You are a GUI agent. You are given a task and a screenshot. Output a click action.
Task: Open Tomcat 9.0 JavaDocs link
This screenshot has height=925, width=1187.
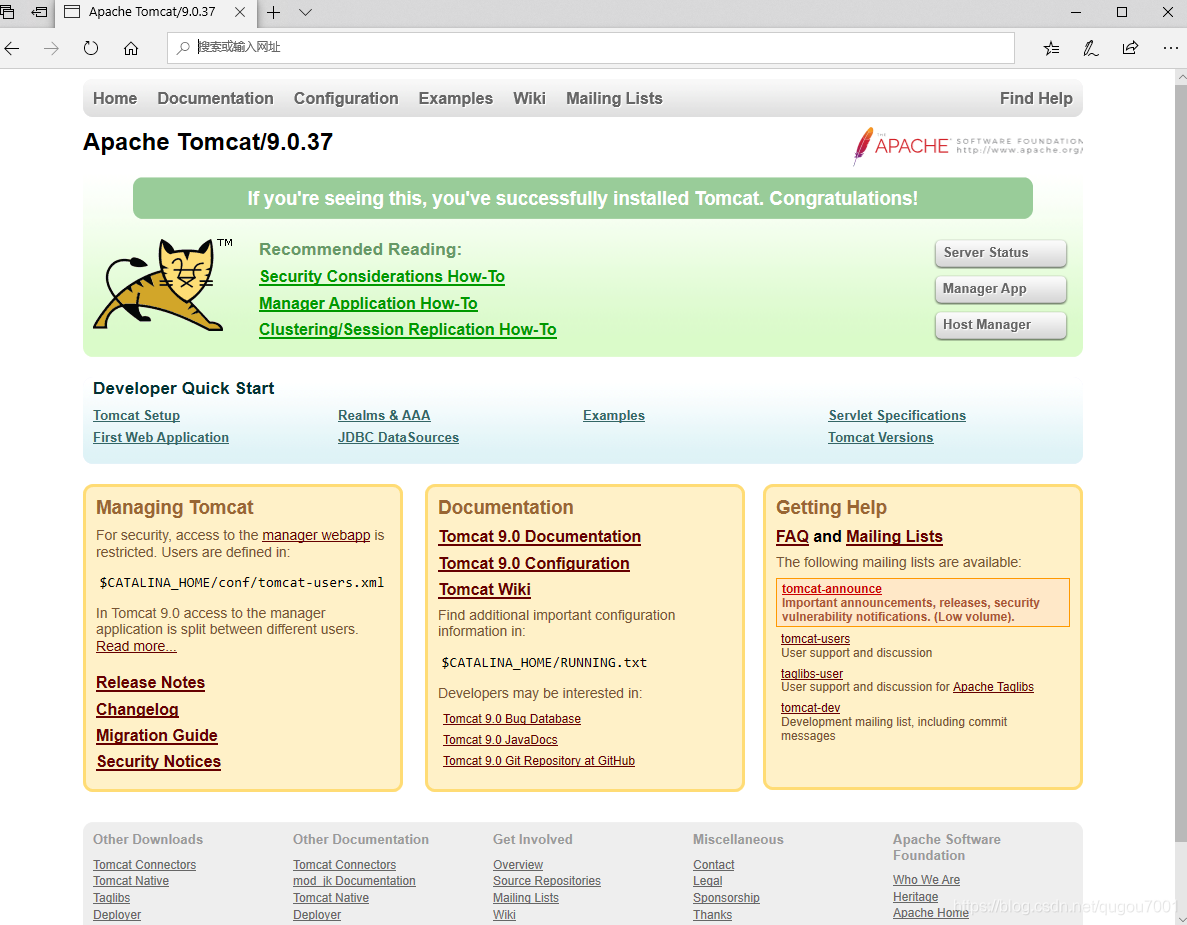point(500,740)
